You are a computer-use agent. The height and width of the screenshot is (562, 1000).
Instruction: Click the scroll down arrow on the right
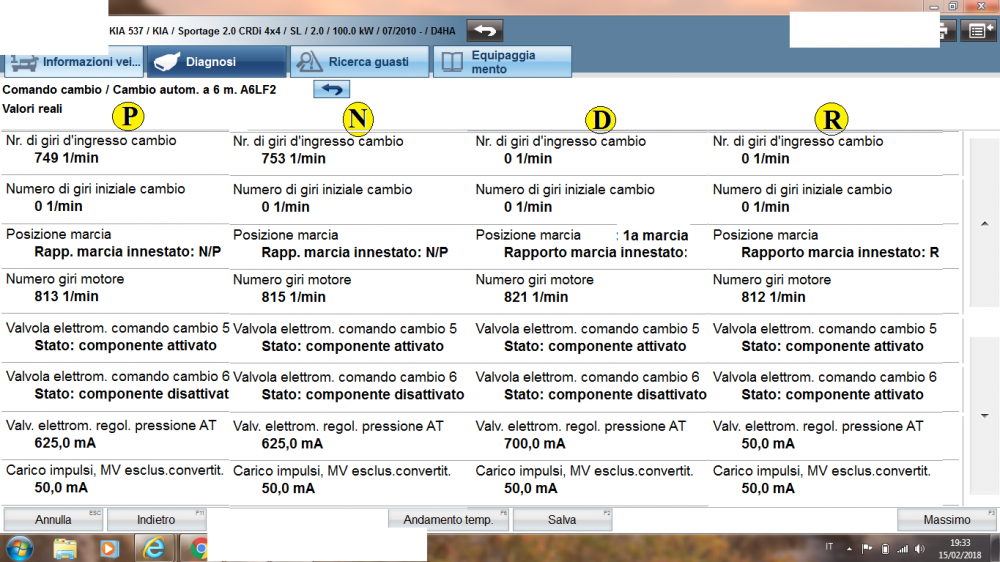(985, 415)
